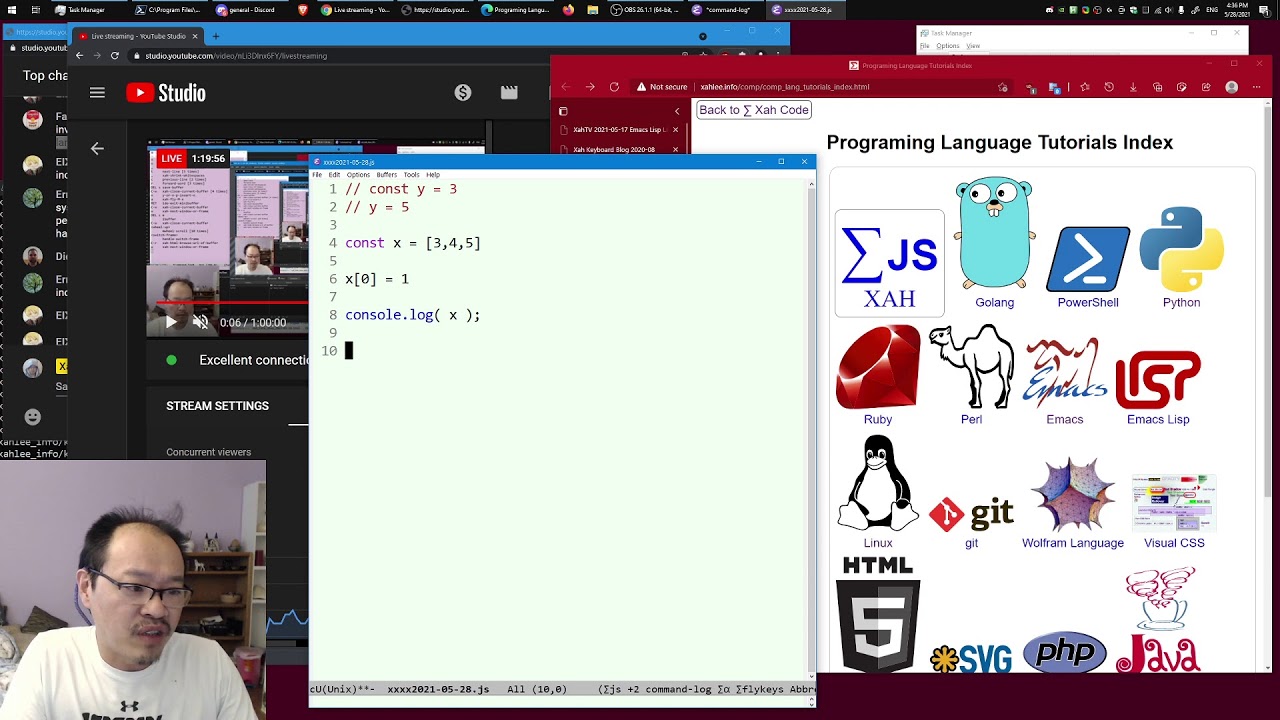
Task: Open Edge profile avatar
Action: pos(1232,87)
